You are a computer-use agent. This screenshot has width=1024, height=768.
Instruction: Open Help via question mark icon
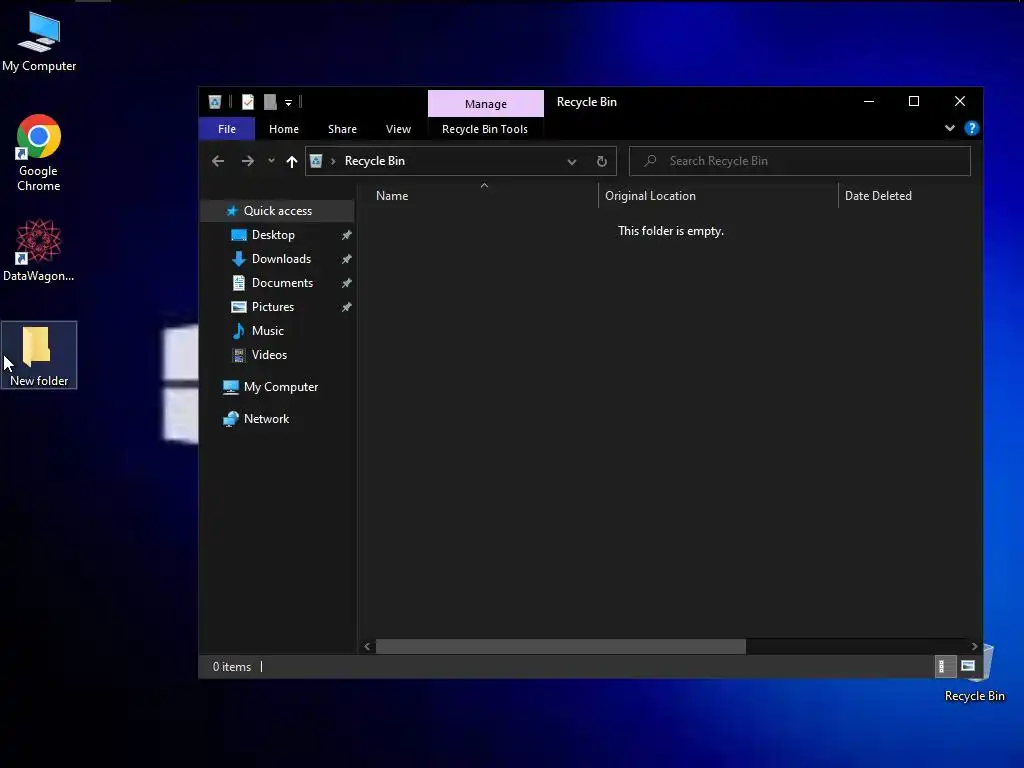point(972,128)
